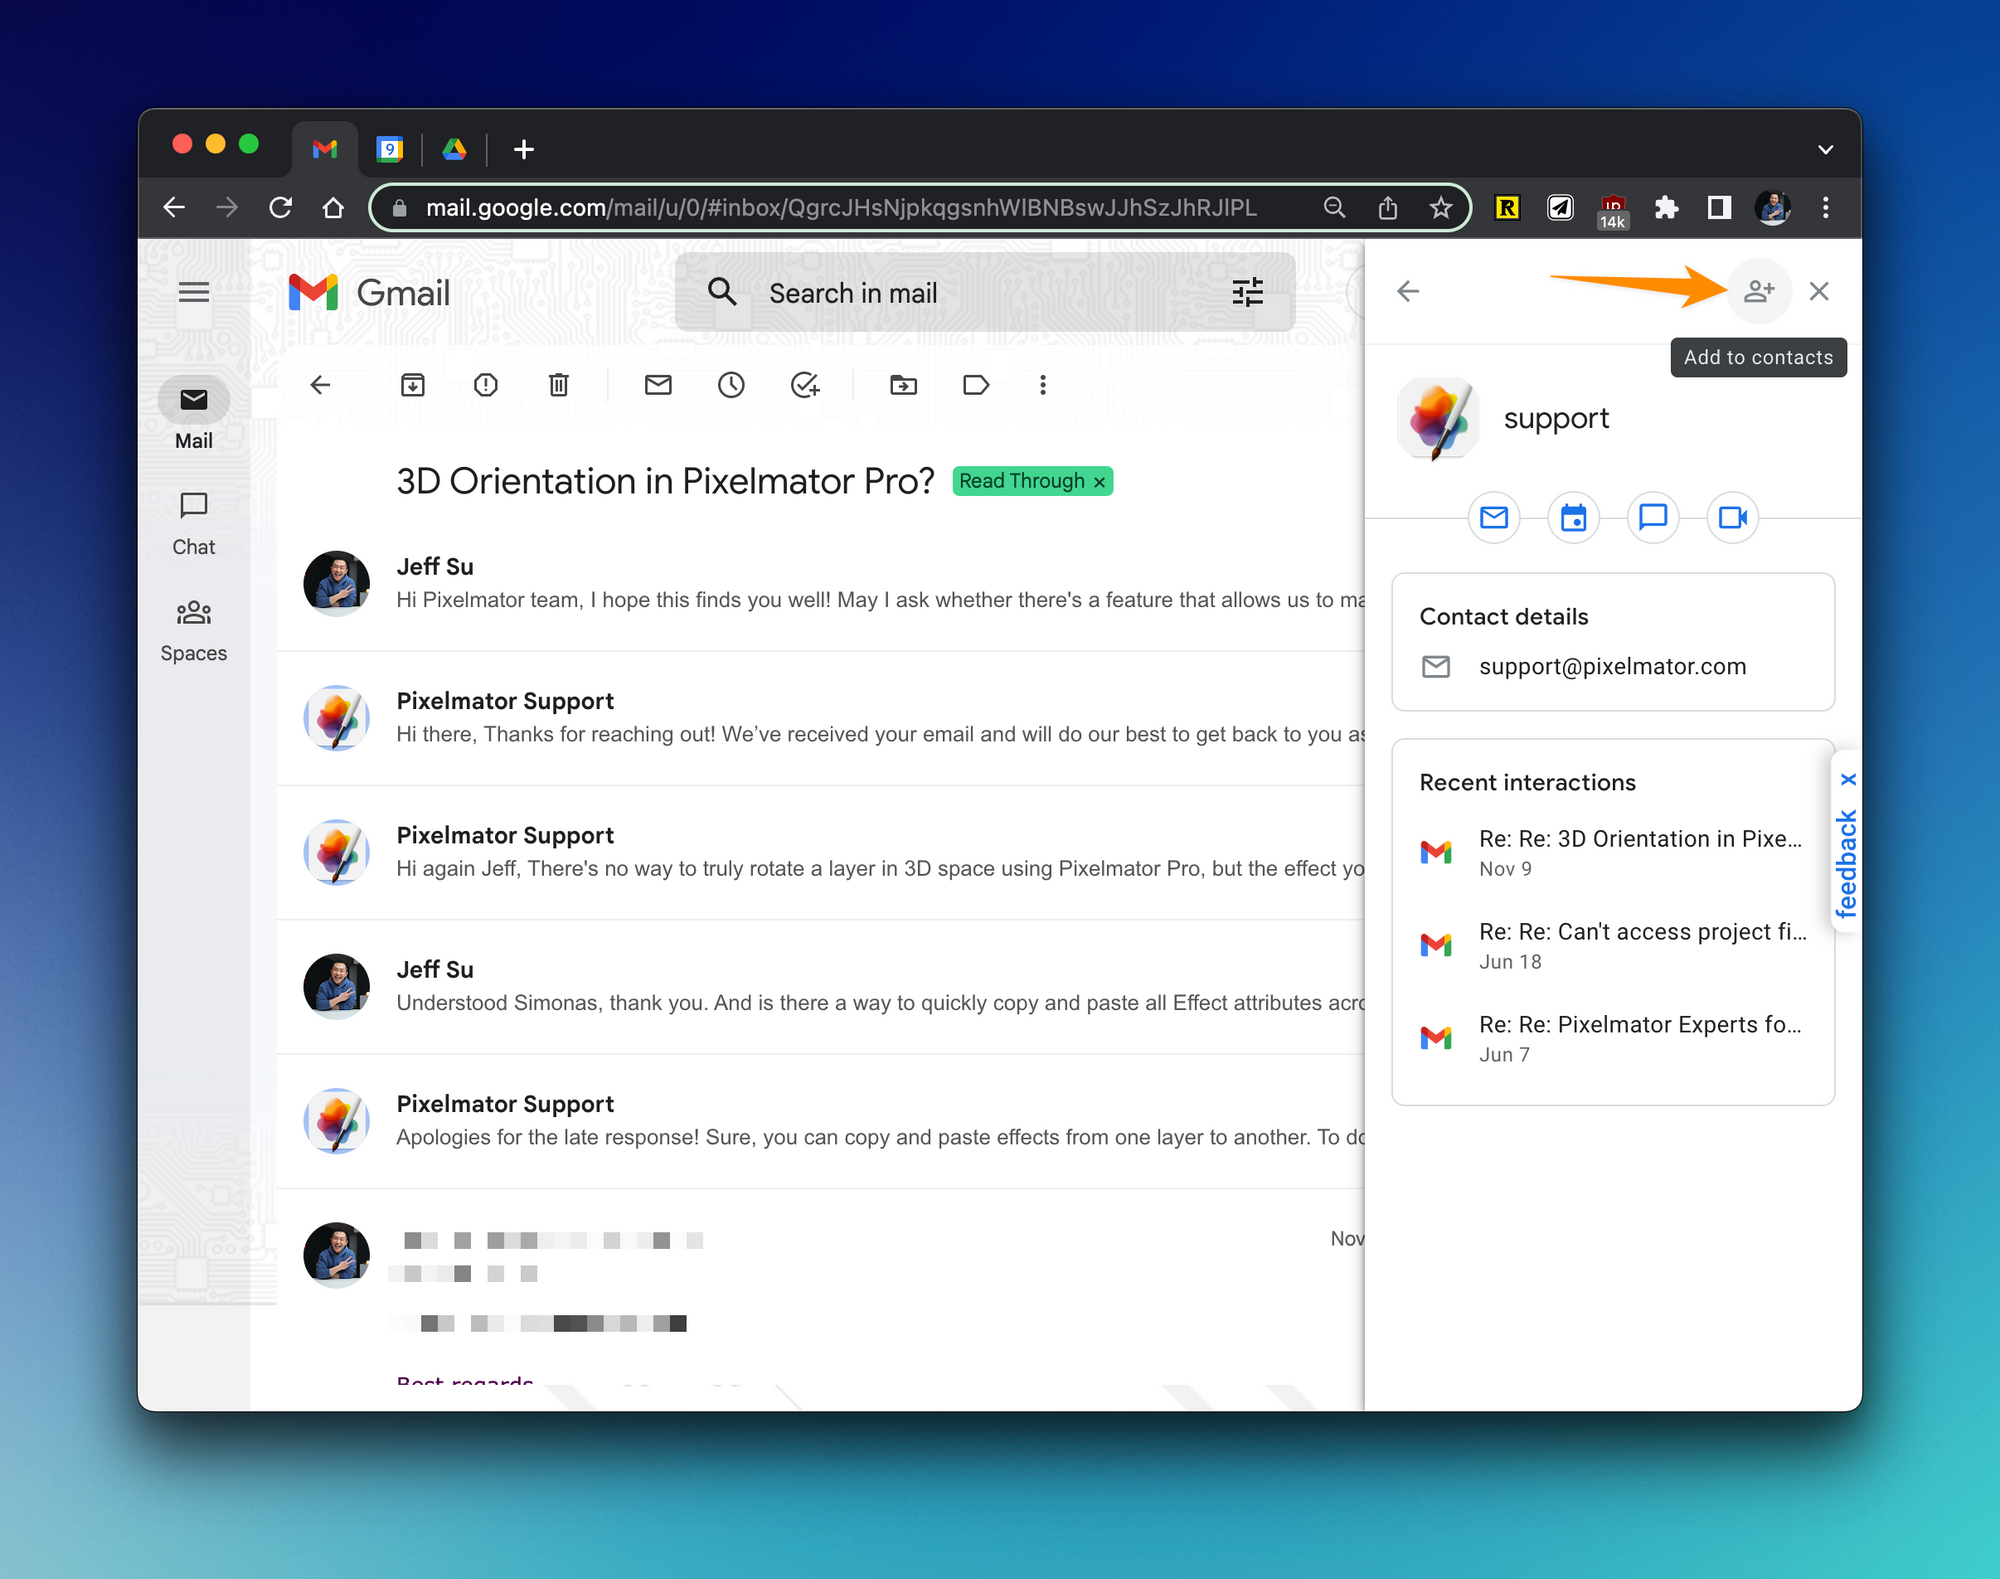This screenshot has height=1579, width=2000.
Task: Click browser back arrow
Action: point(174,207)
